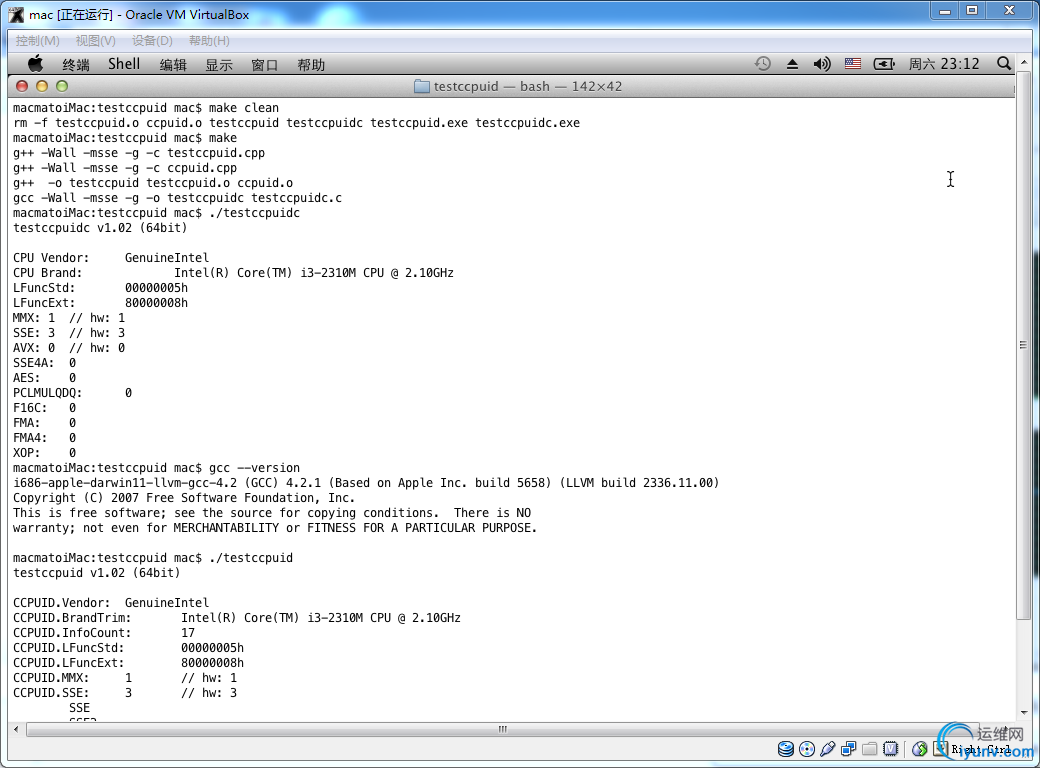Click the 'gcc --version' command text
1040x768 pixels.
(254, 468)
